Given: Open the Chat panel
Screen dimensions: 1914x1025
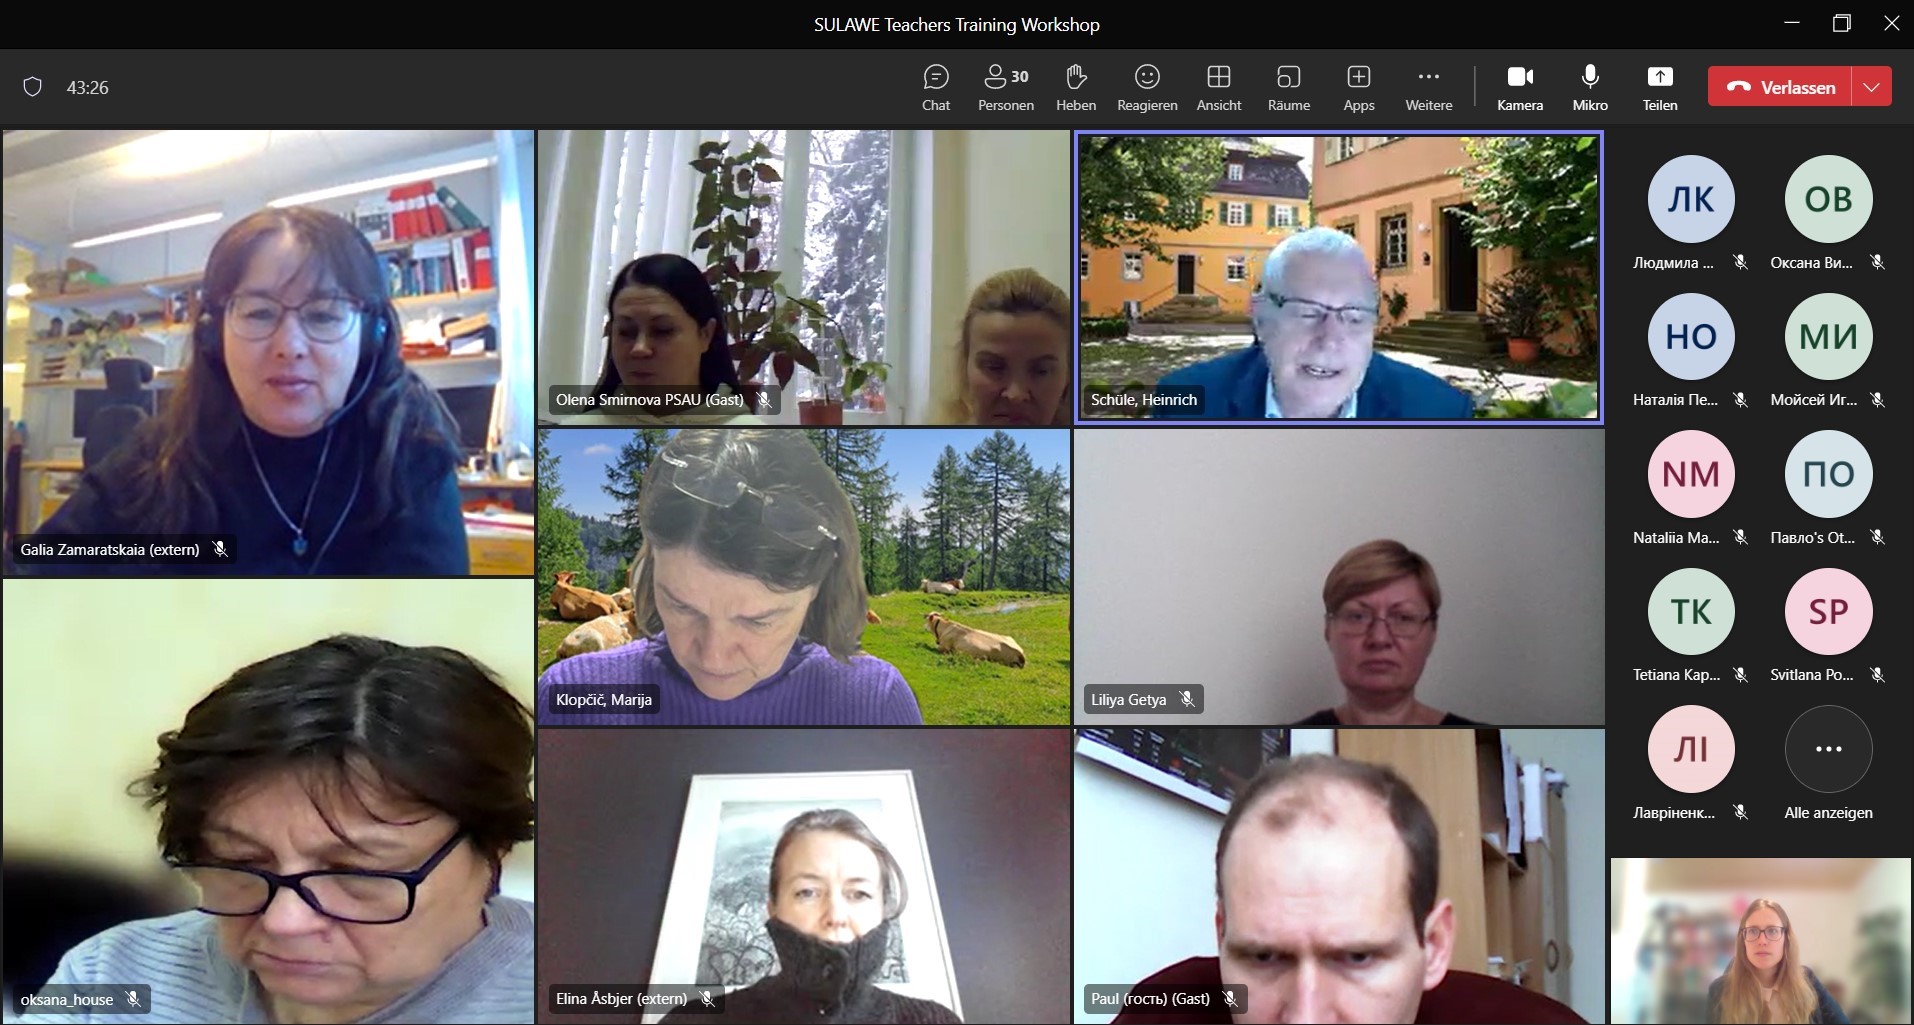Looking at the screenshot, I should (936, 88).
